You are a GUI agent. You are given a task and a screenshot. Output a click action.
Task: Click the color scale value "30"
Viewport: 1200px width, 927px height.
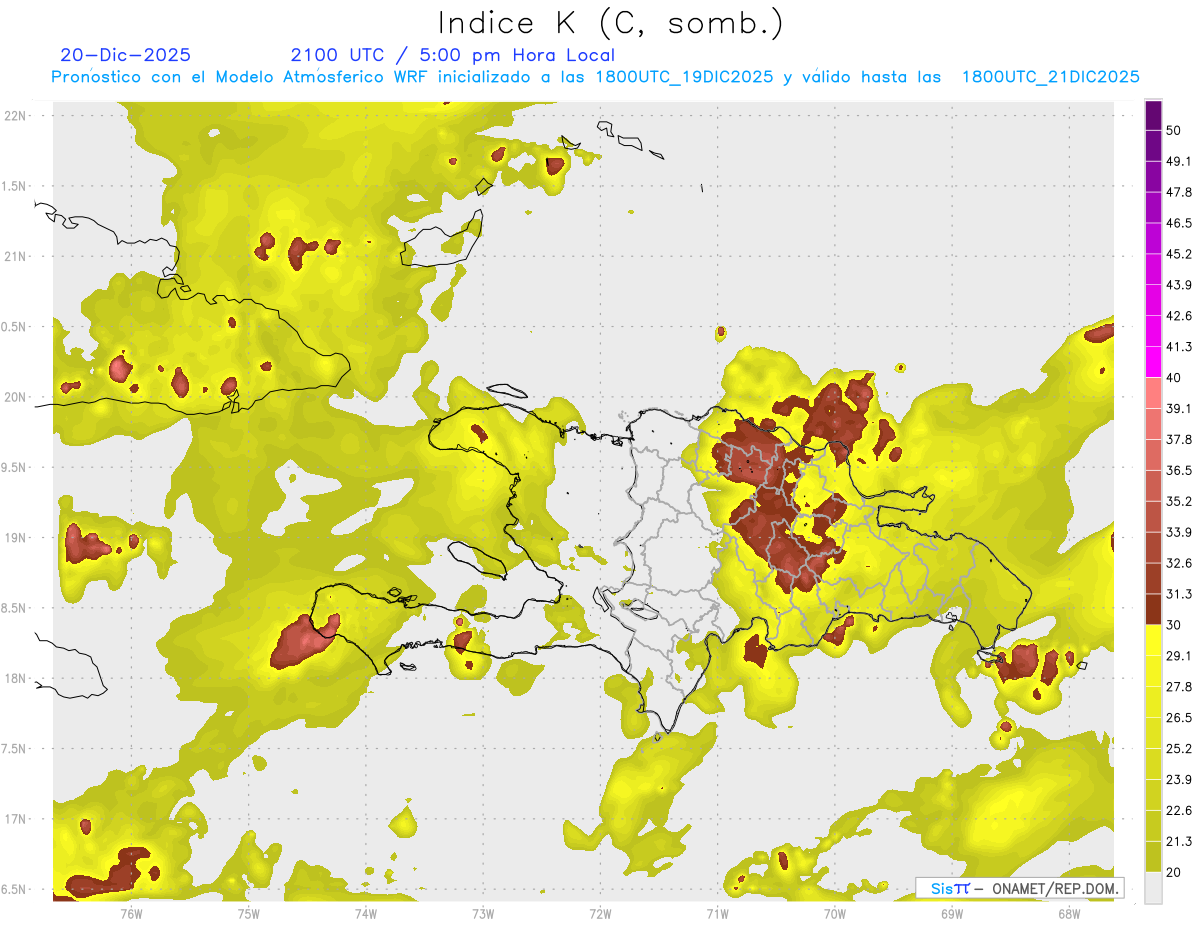[x=1174, y=625]
